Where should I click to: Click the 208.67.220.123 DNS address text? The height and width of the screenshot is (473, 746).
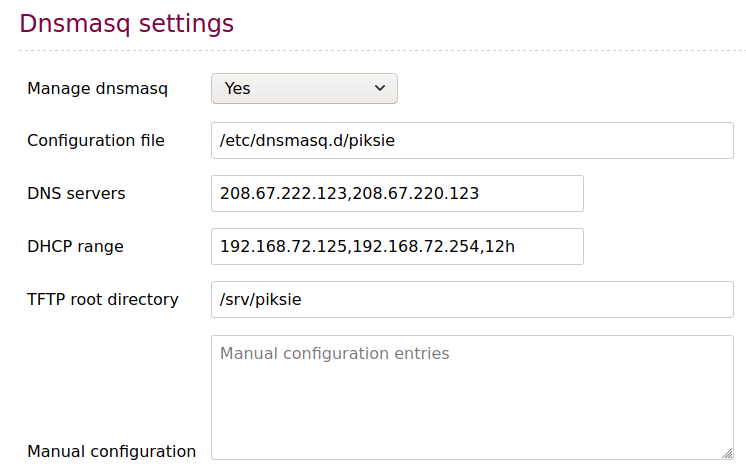[415, 194]
